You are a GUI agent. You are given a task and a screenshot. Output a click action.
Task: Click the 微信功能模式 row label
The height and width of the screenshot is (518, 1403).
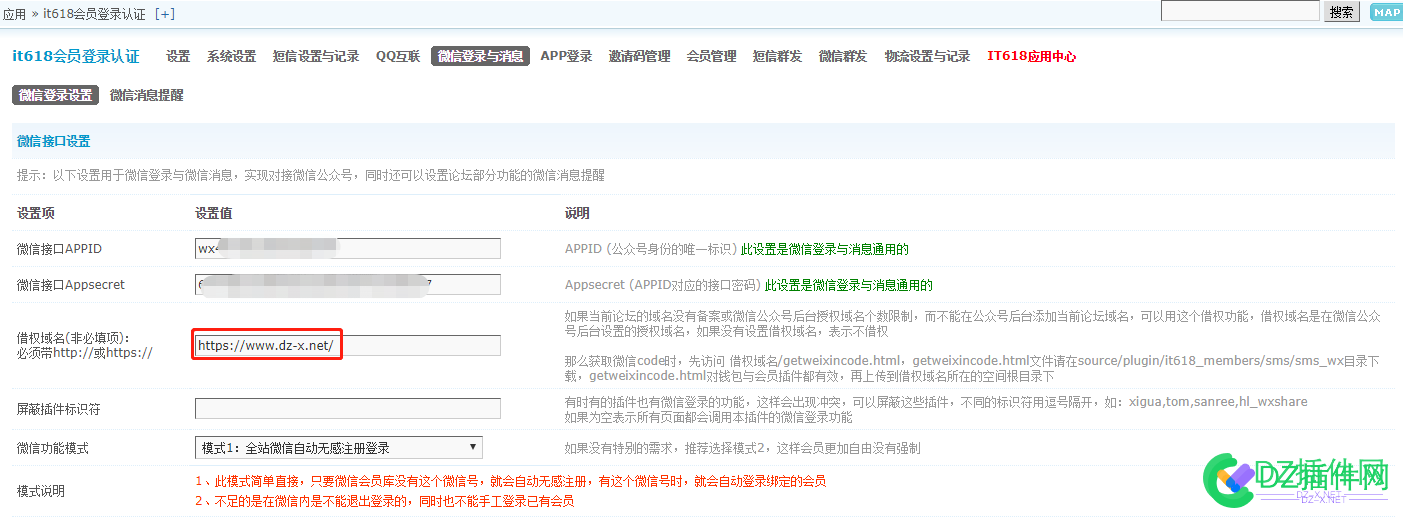click(53, 448)
